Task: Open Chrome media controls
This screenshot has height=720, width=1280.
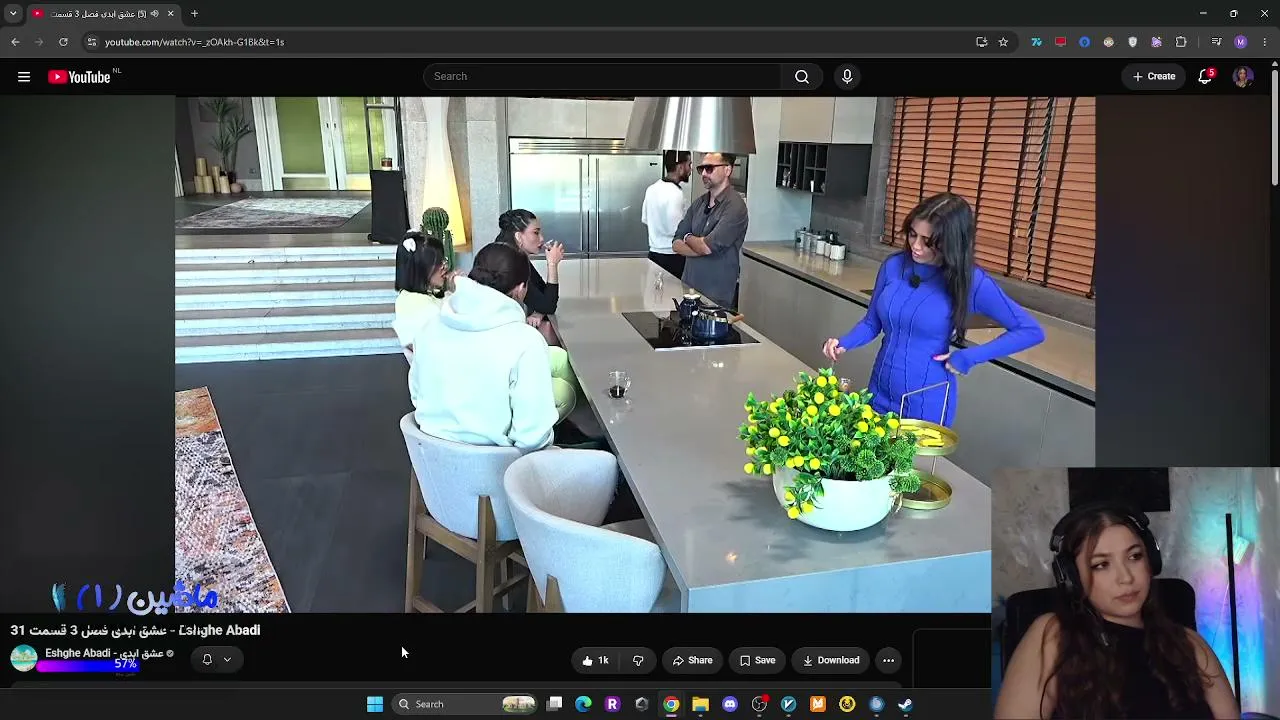Action: [x=1216, y=42]
